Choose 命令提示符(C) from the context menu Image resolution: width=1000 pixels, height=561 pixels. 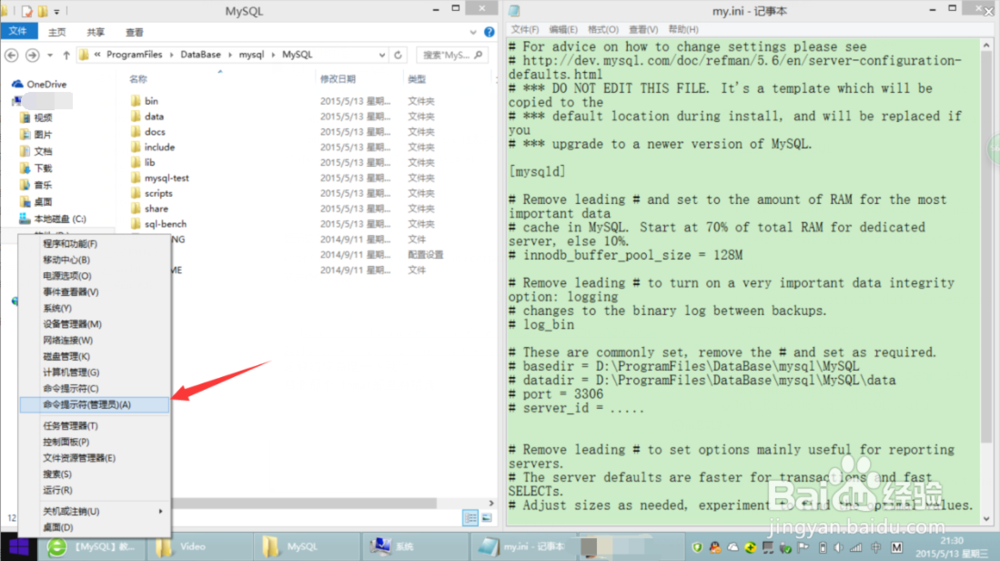[94, 388]
